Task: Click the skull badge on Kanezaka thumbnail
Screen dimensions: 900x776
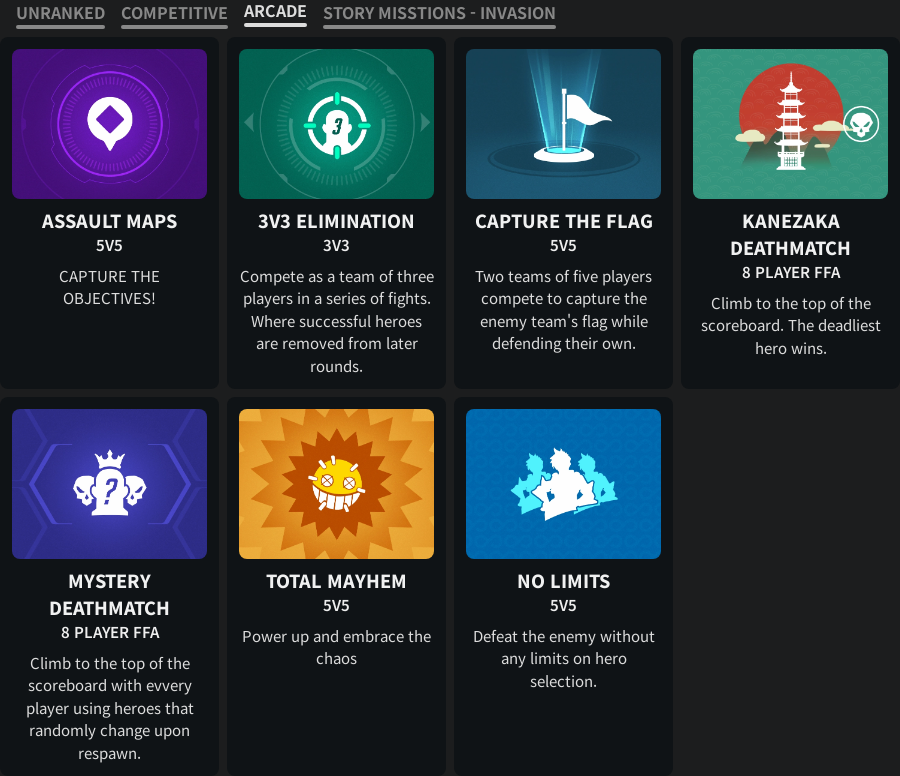Action: (862, 123)
